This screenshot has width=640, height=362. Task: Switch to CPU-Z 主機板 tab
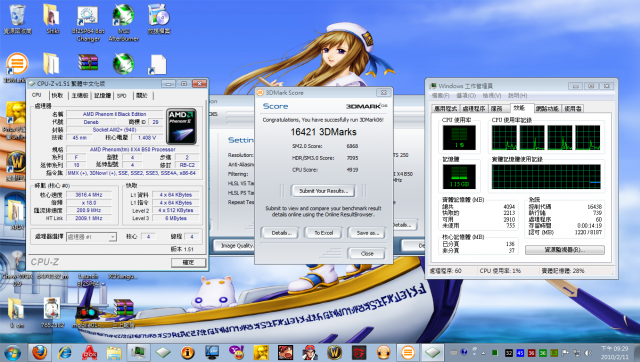coord(80,95)
